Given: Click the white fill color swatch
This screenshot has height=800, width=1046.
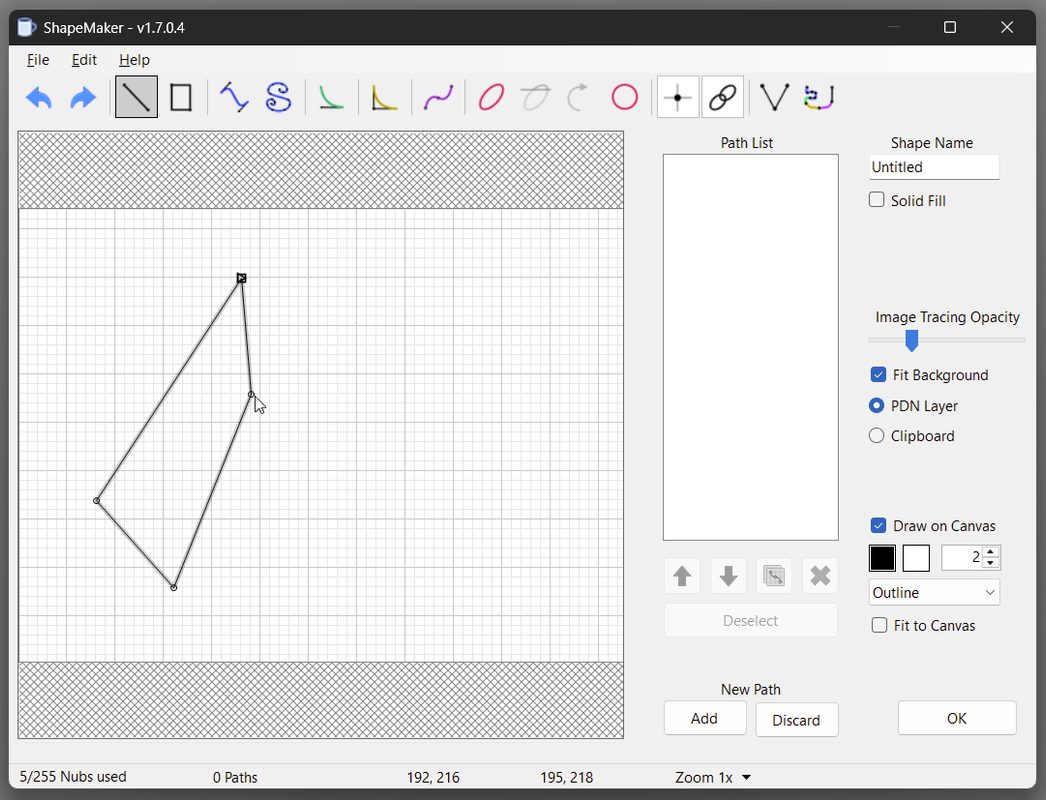Looking at the screenshot, I should 916,558.
